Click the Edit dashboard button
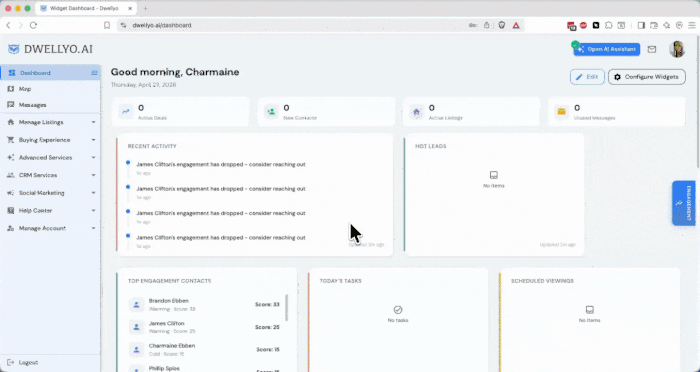This screenshot has height=372, width=700. coord(587,77)
